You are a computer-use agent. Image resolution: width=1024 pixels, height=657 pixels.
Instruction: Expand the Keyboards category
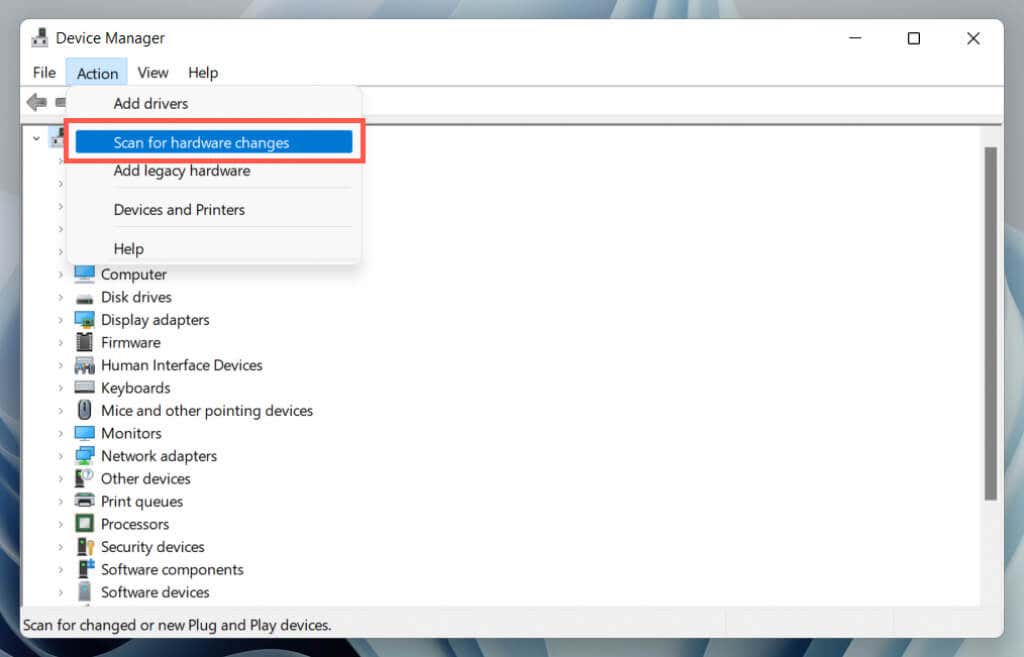[61, 388]
